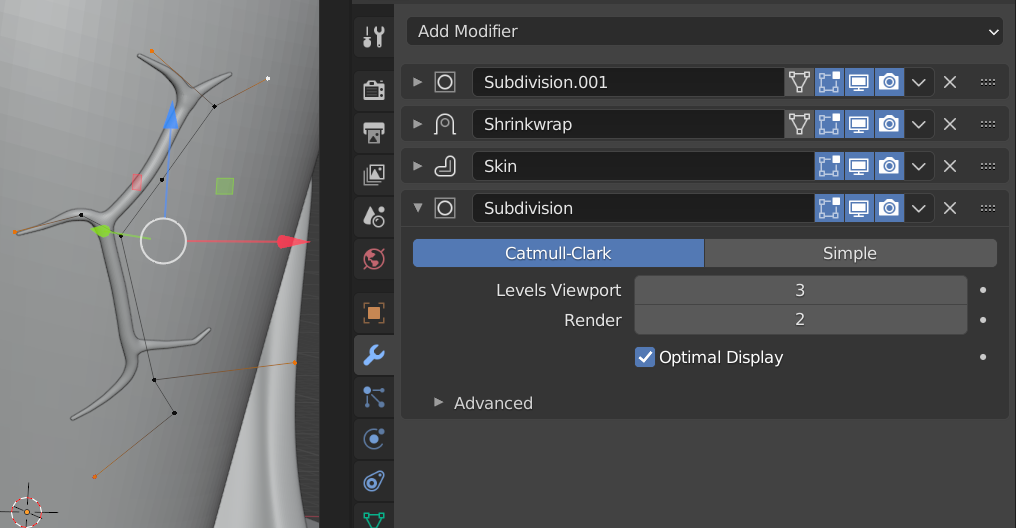This screenshot has height=528, width=1016.
Task: Open Subdivision.001 modifier options dropdown
Action: click(919, 82)
